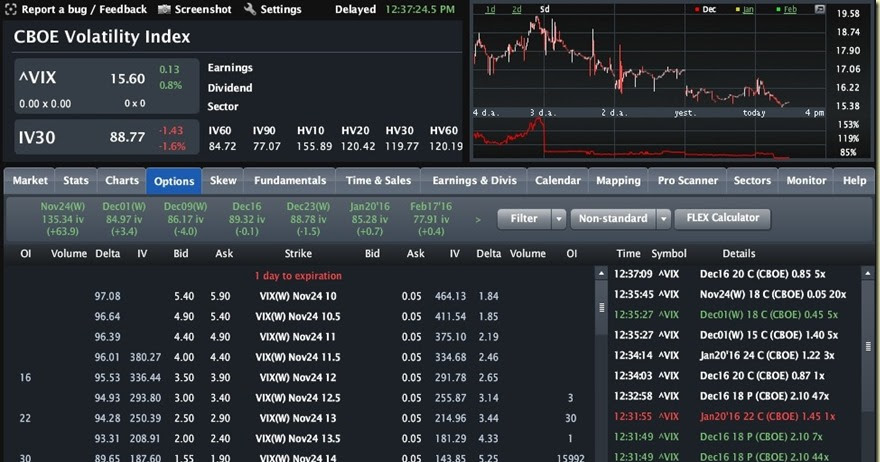The width and height of the screenshot is (880, 462).
Task: Select the VIX(W) Nov24 11.5 strike row
Action: click(298, 357)
